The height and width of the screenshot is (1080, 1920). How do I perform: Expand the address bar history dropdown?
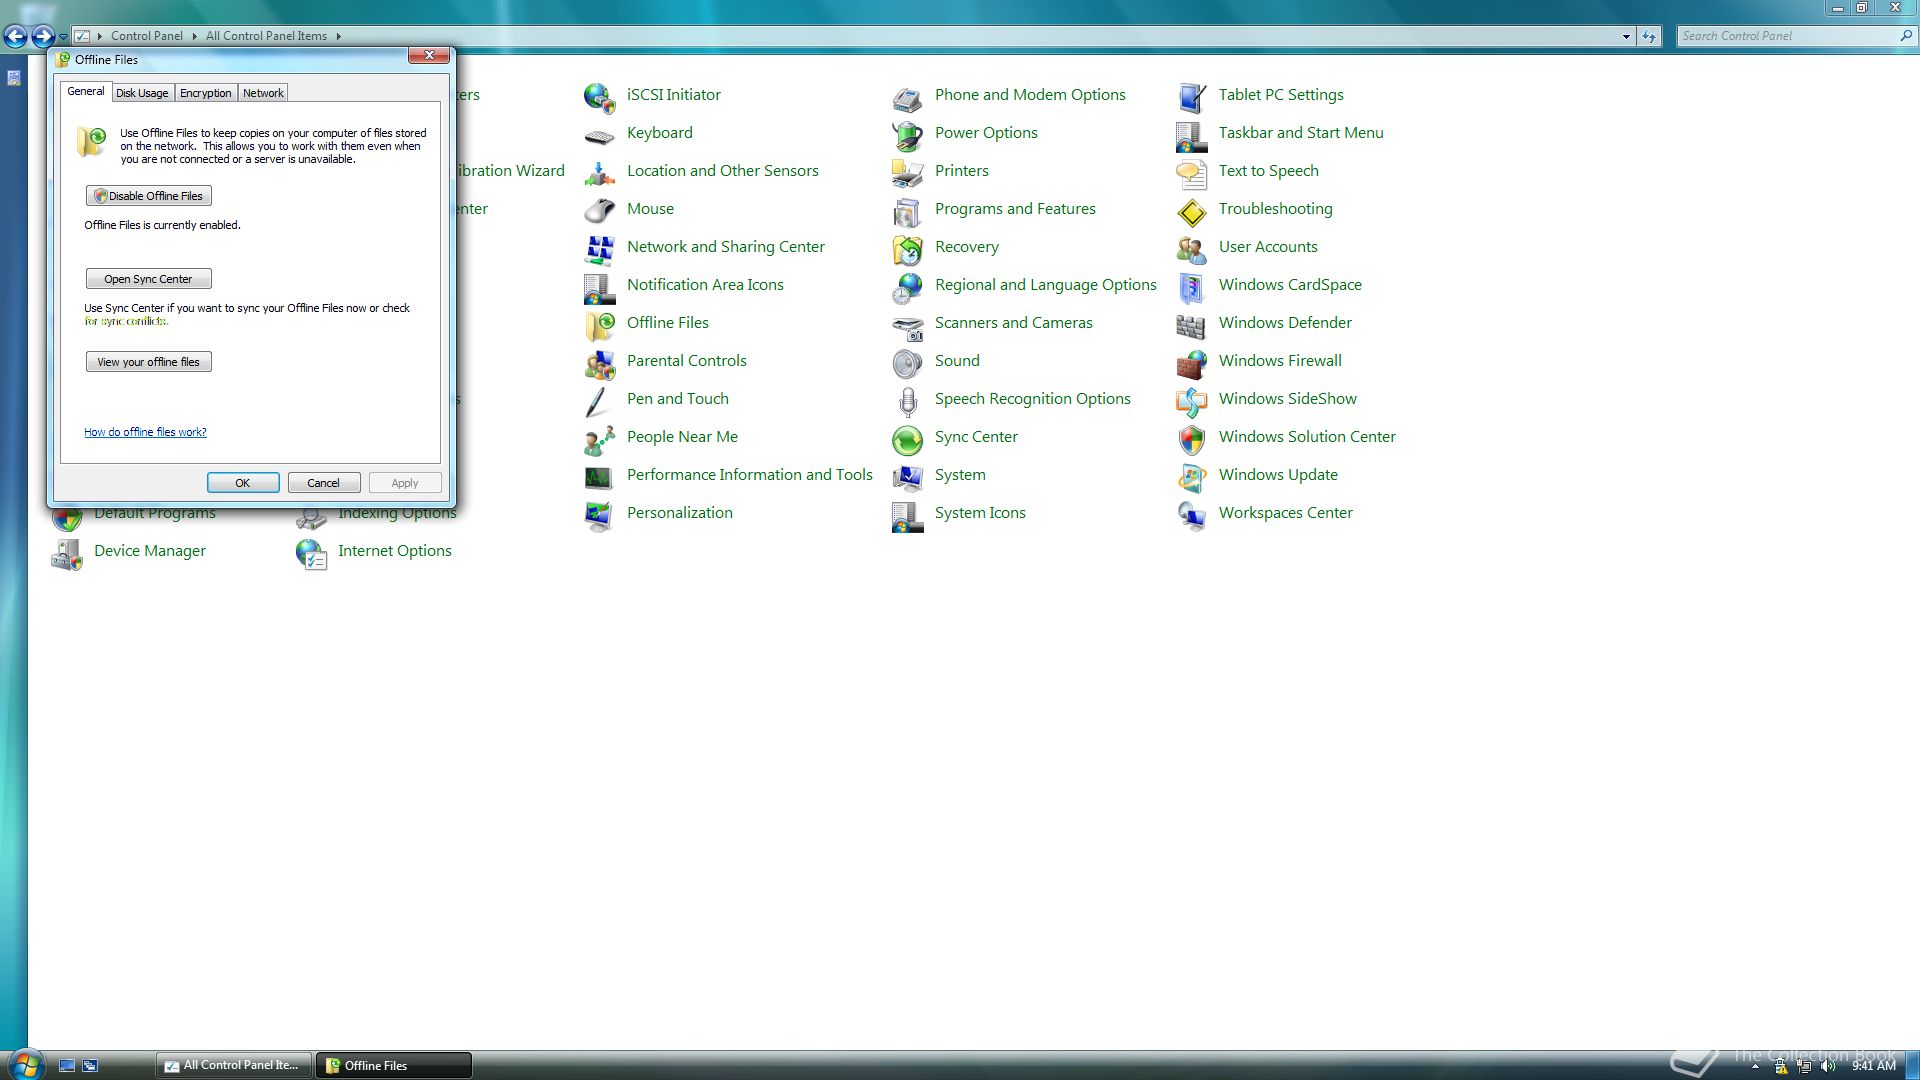click(x=1626, y=36)
